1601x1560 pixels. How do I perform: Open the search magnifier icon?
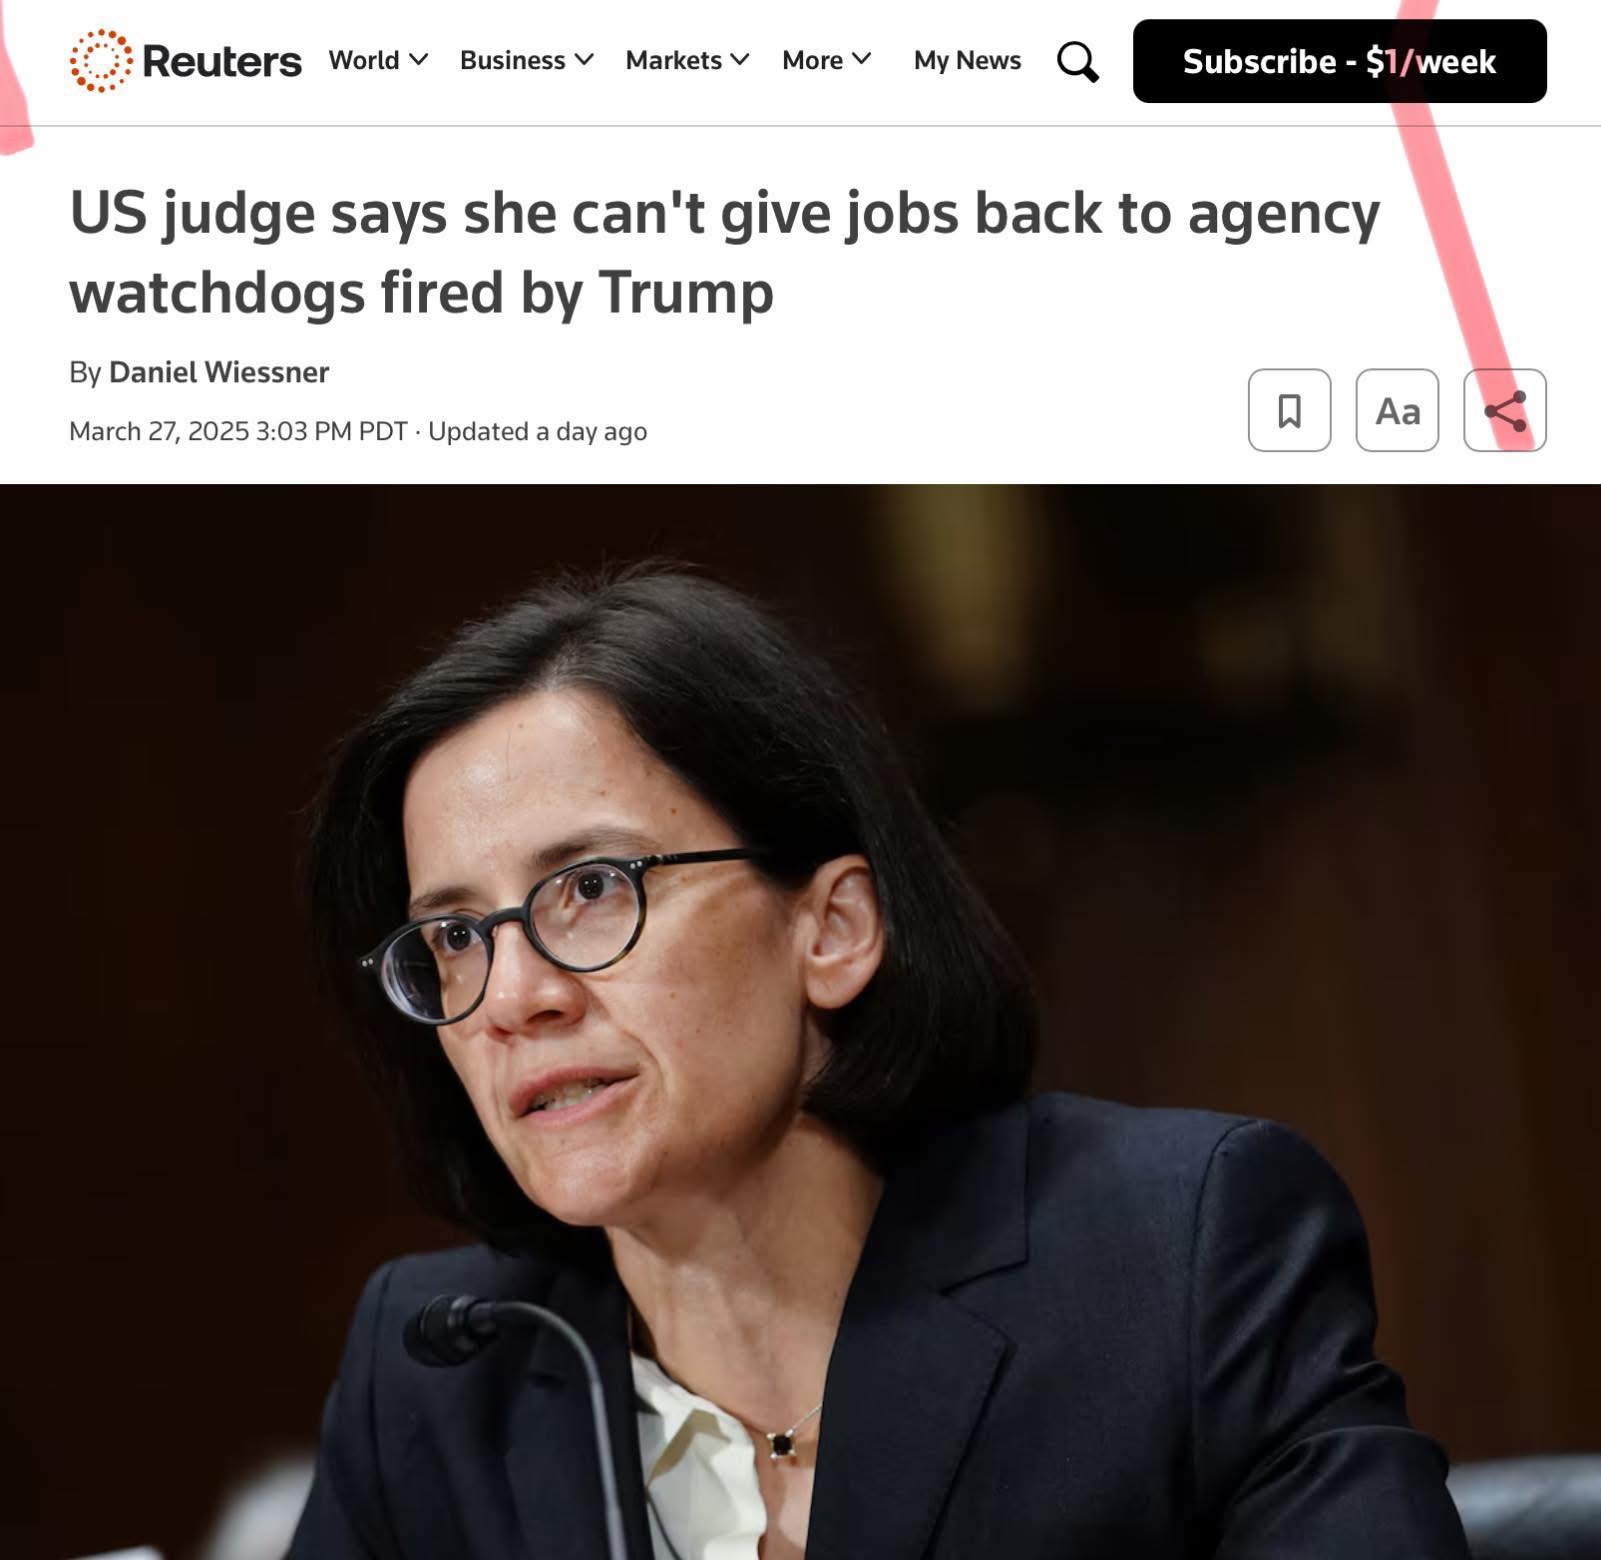[x=1077, y=61]
